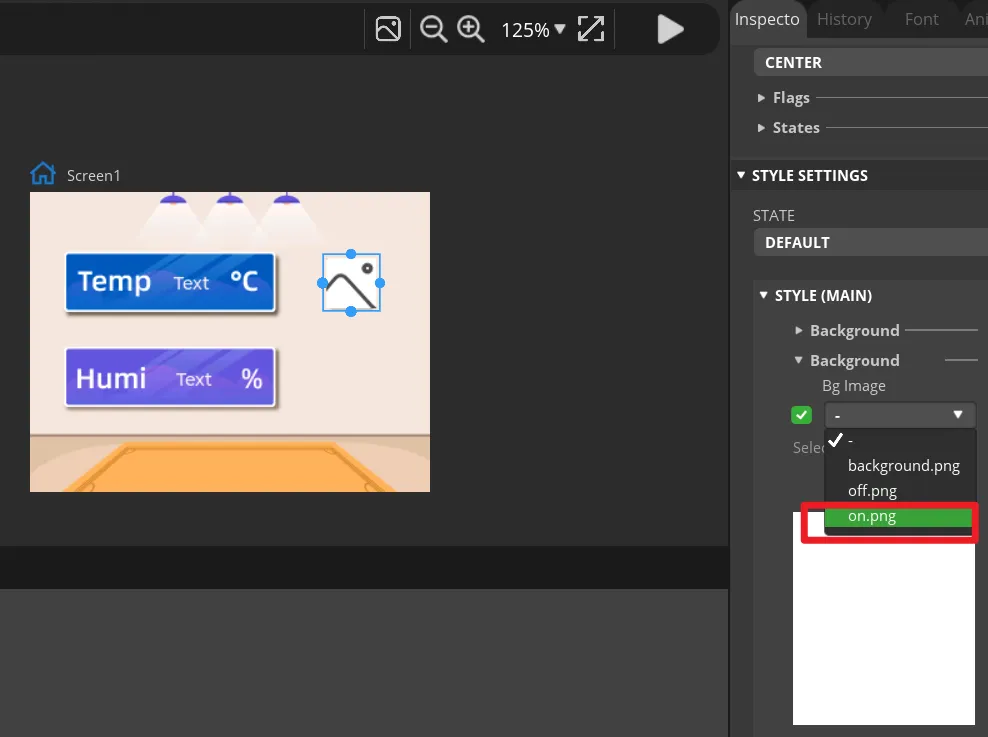The width and height of the screenshot is (988, 737).
Task: Click the screenshot image icon in toolbar
Action: [388, 29]
